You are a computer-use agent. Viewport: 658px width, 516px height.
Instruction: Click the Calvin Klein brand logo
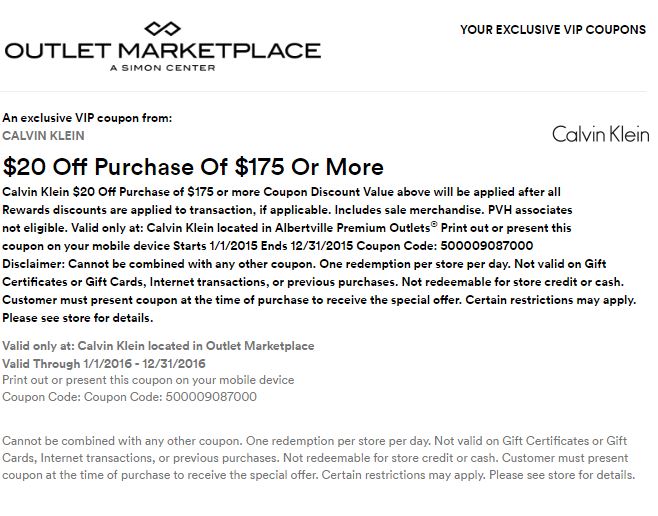pos(599,134)
